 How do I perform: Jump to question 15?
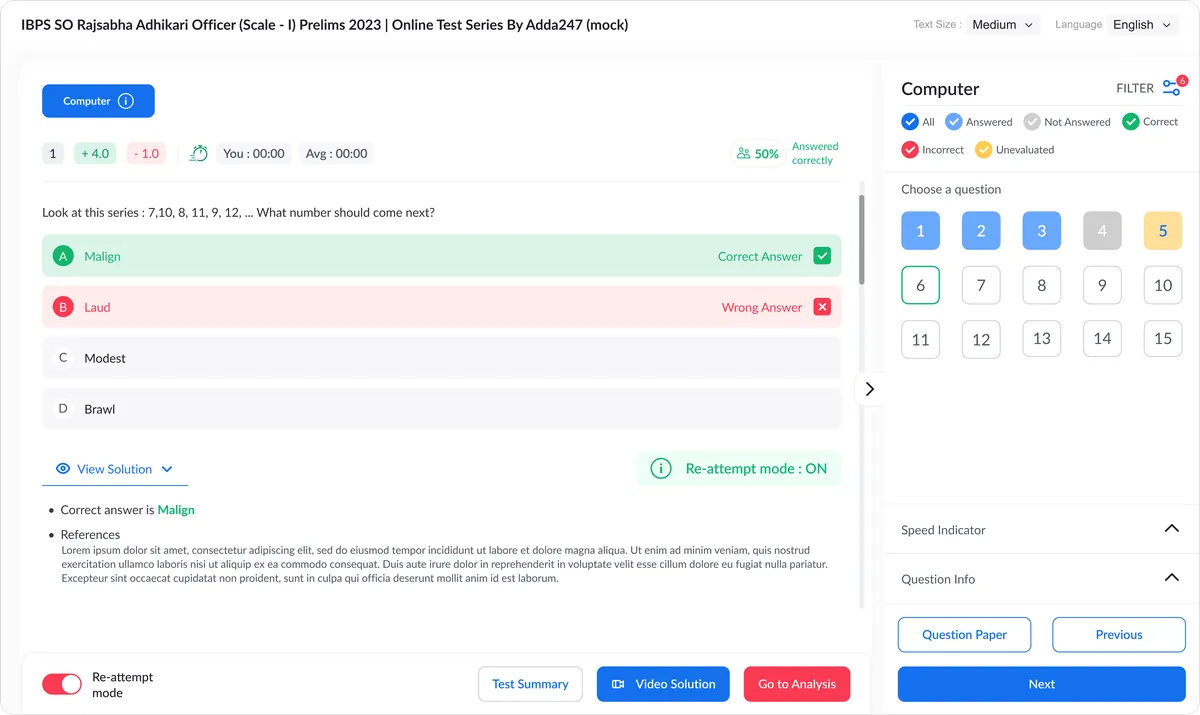pyautogui.click(x=1163, y=339)
